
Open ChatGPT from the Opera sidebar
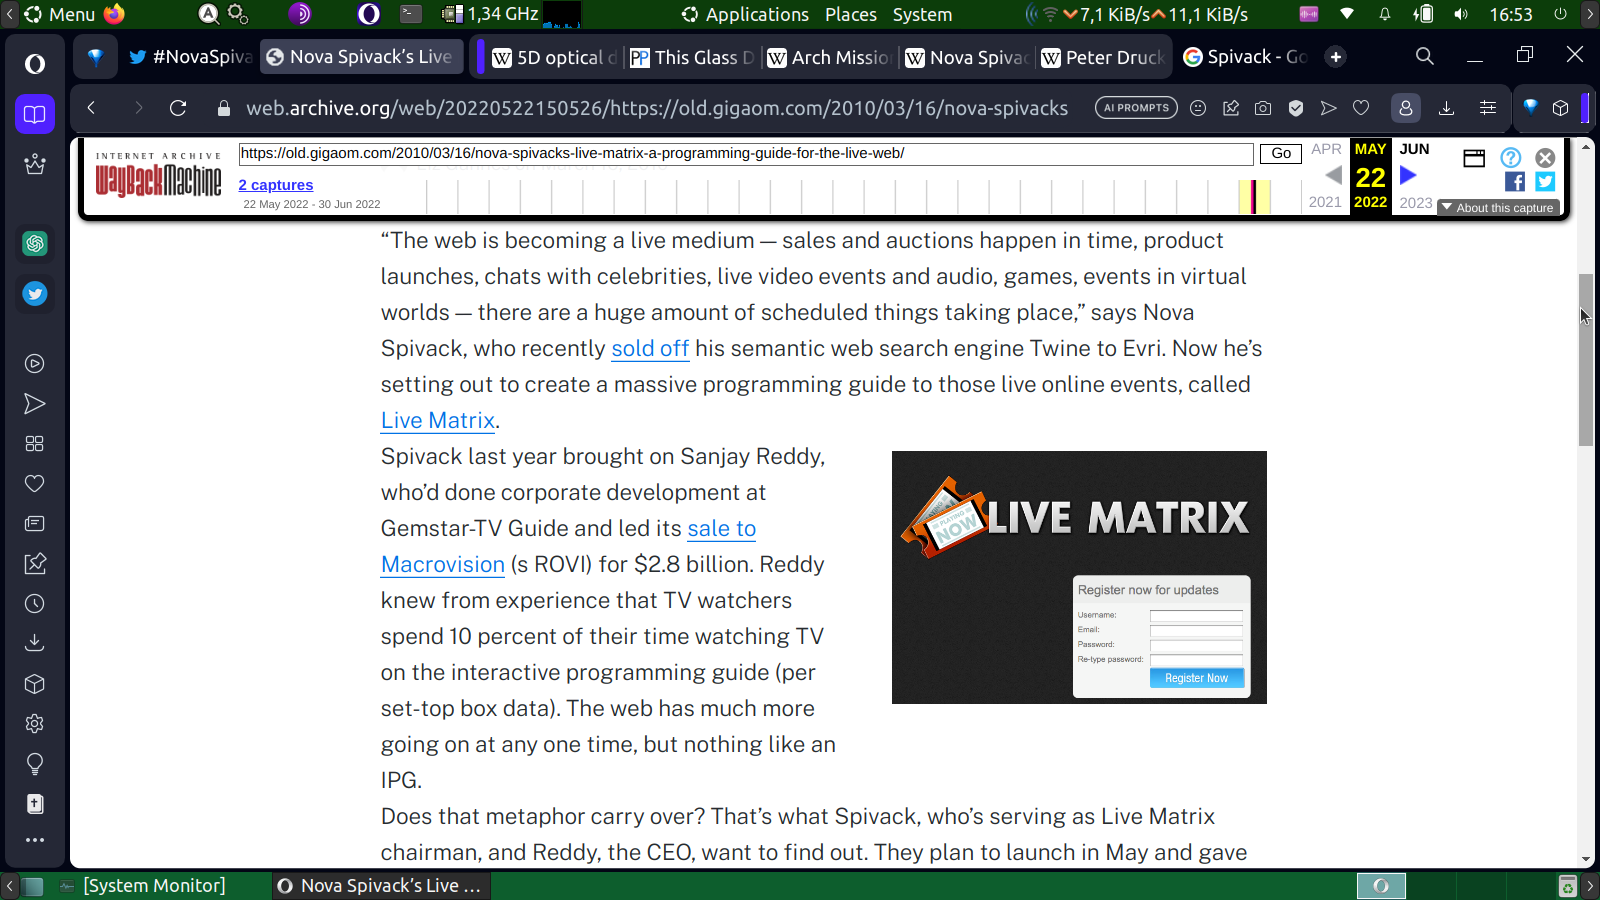tap(35, 243)
